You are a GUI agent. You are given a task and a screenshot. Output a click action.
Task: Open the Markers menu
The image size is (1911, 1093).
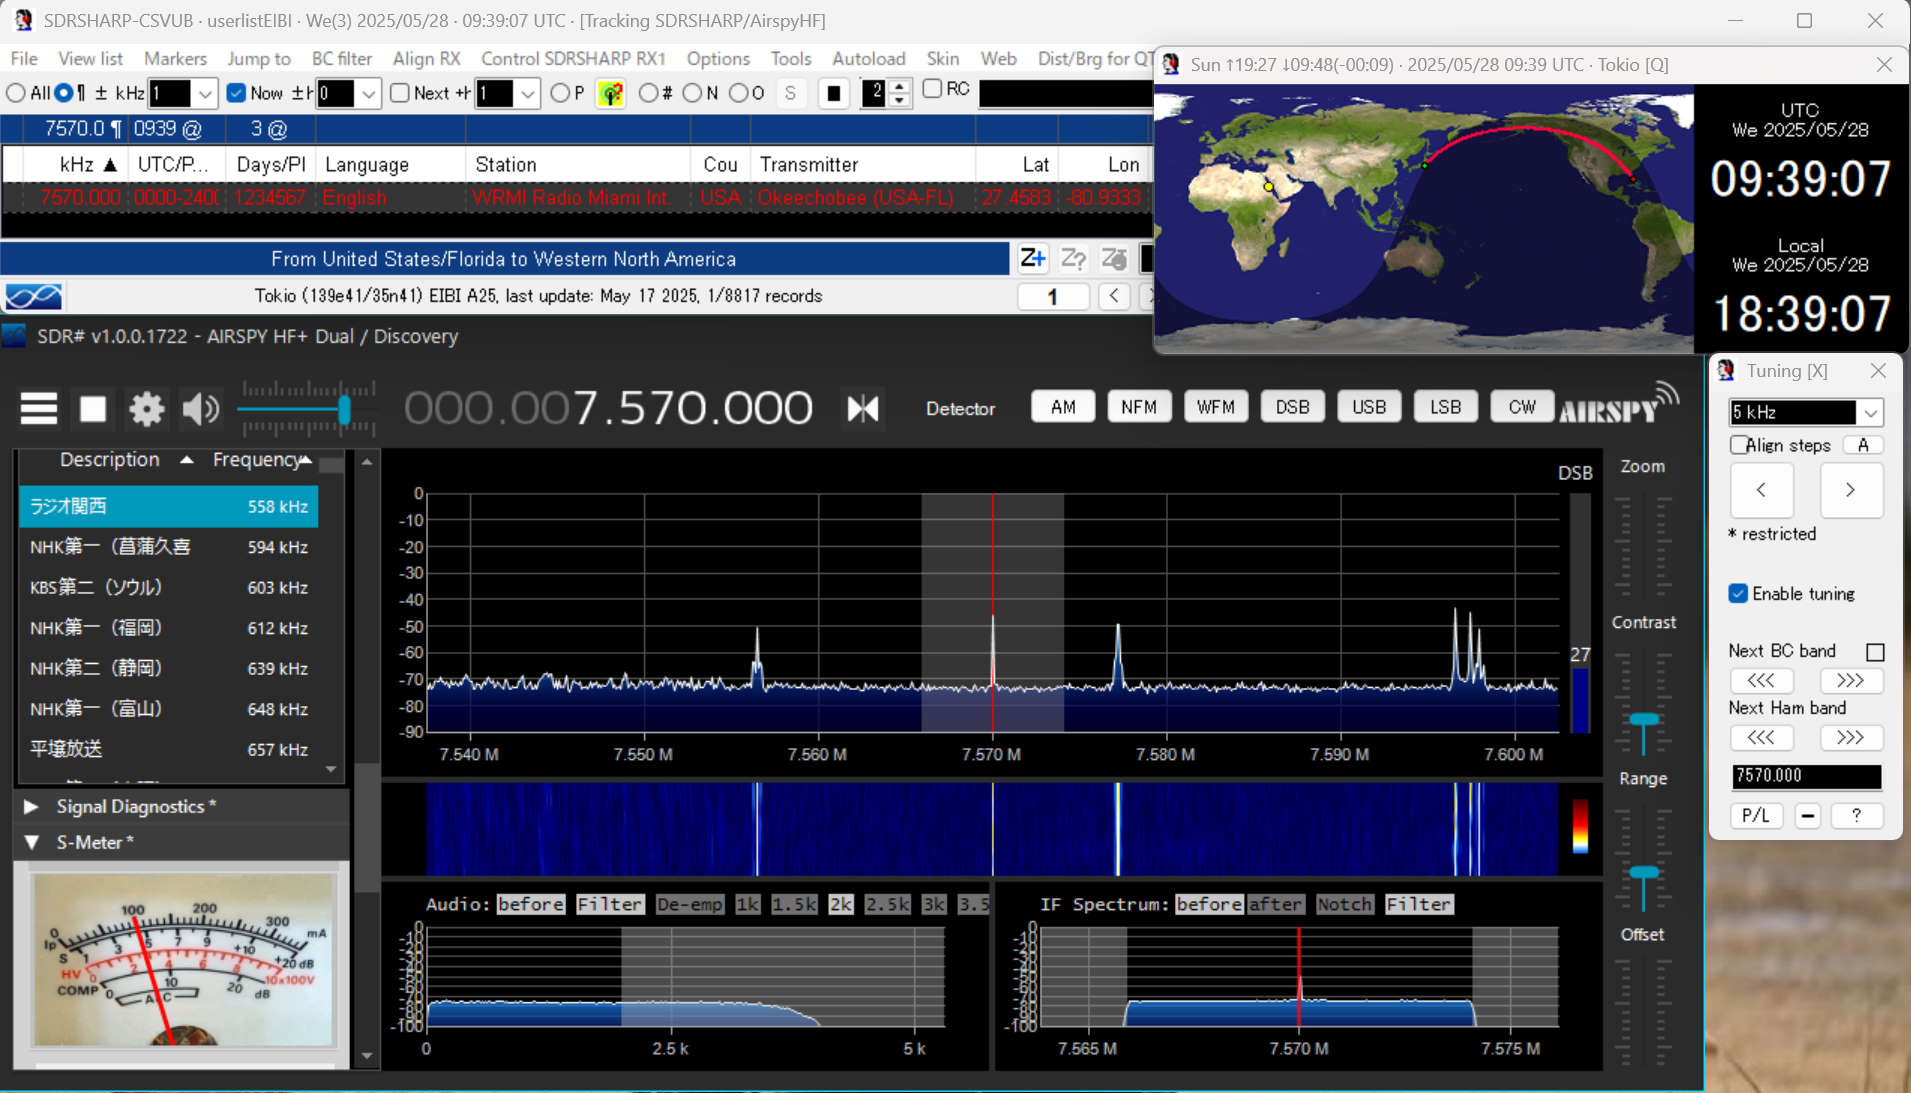(x=175, y=59)
